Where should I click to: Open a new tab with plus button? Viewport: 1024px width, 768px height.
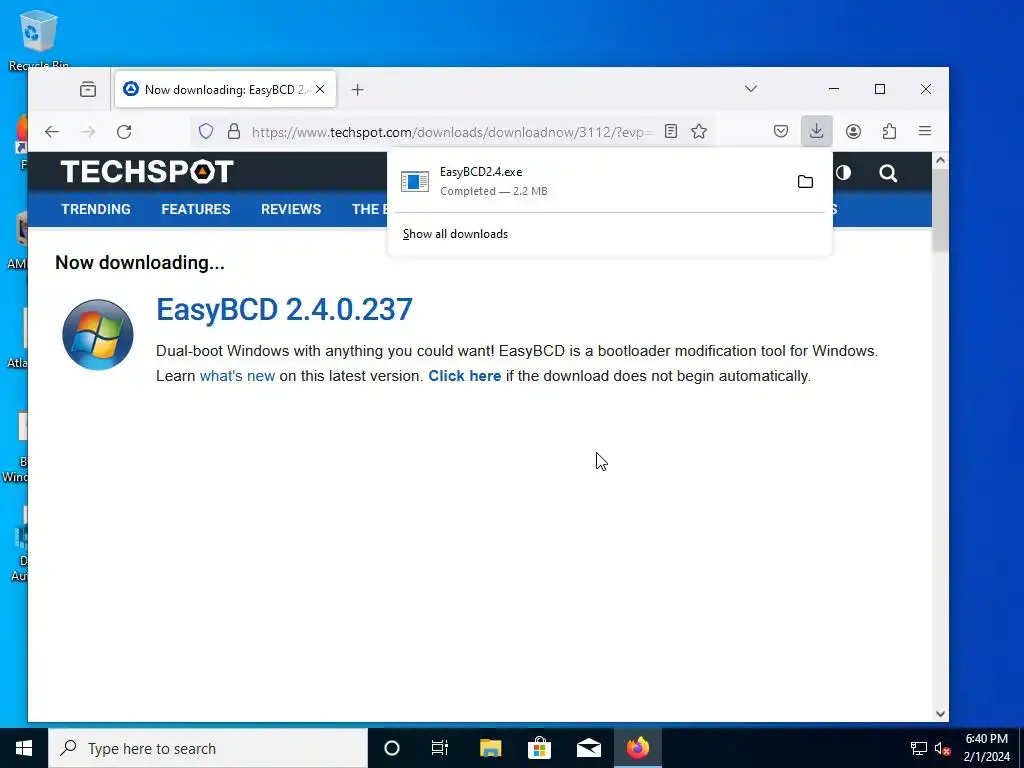[357, 89]
